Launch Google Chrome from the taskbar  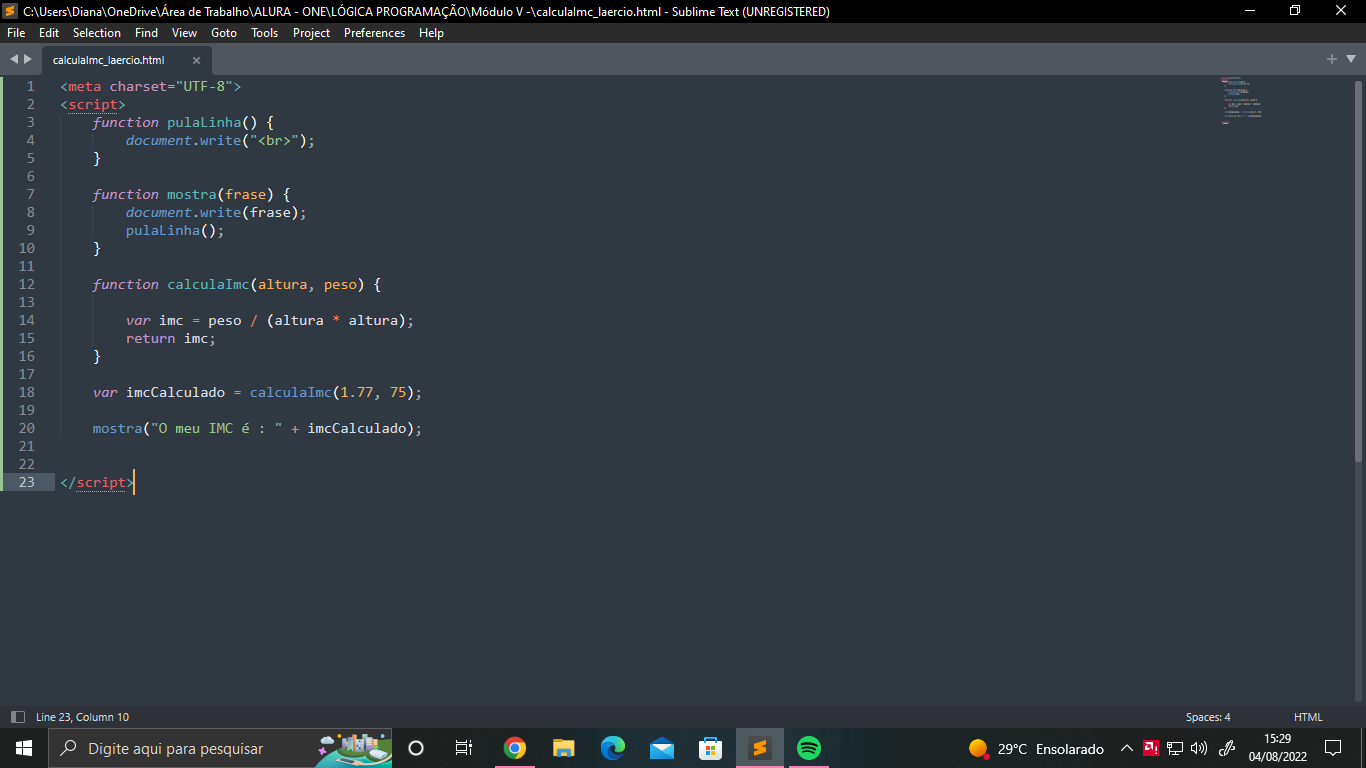515,748
